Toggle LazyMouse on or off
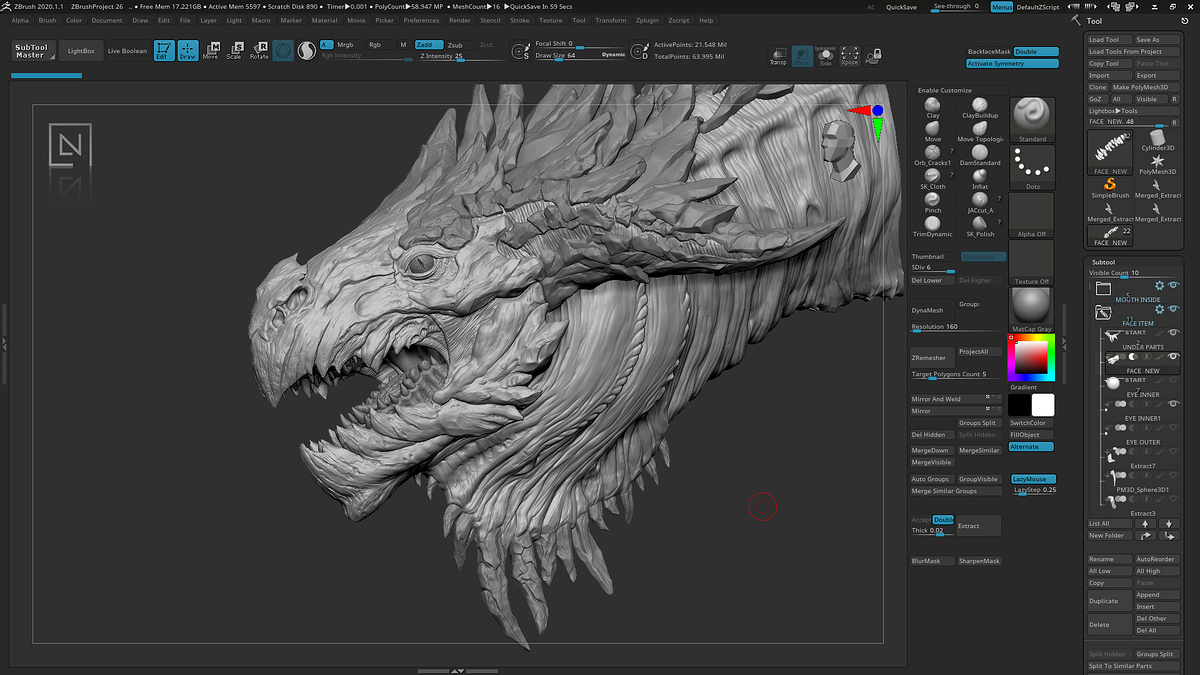 pos(1033,479)
